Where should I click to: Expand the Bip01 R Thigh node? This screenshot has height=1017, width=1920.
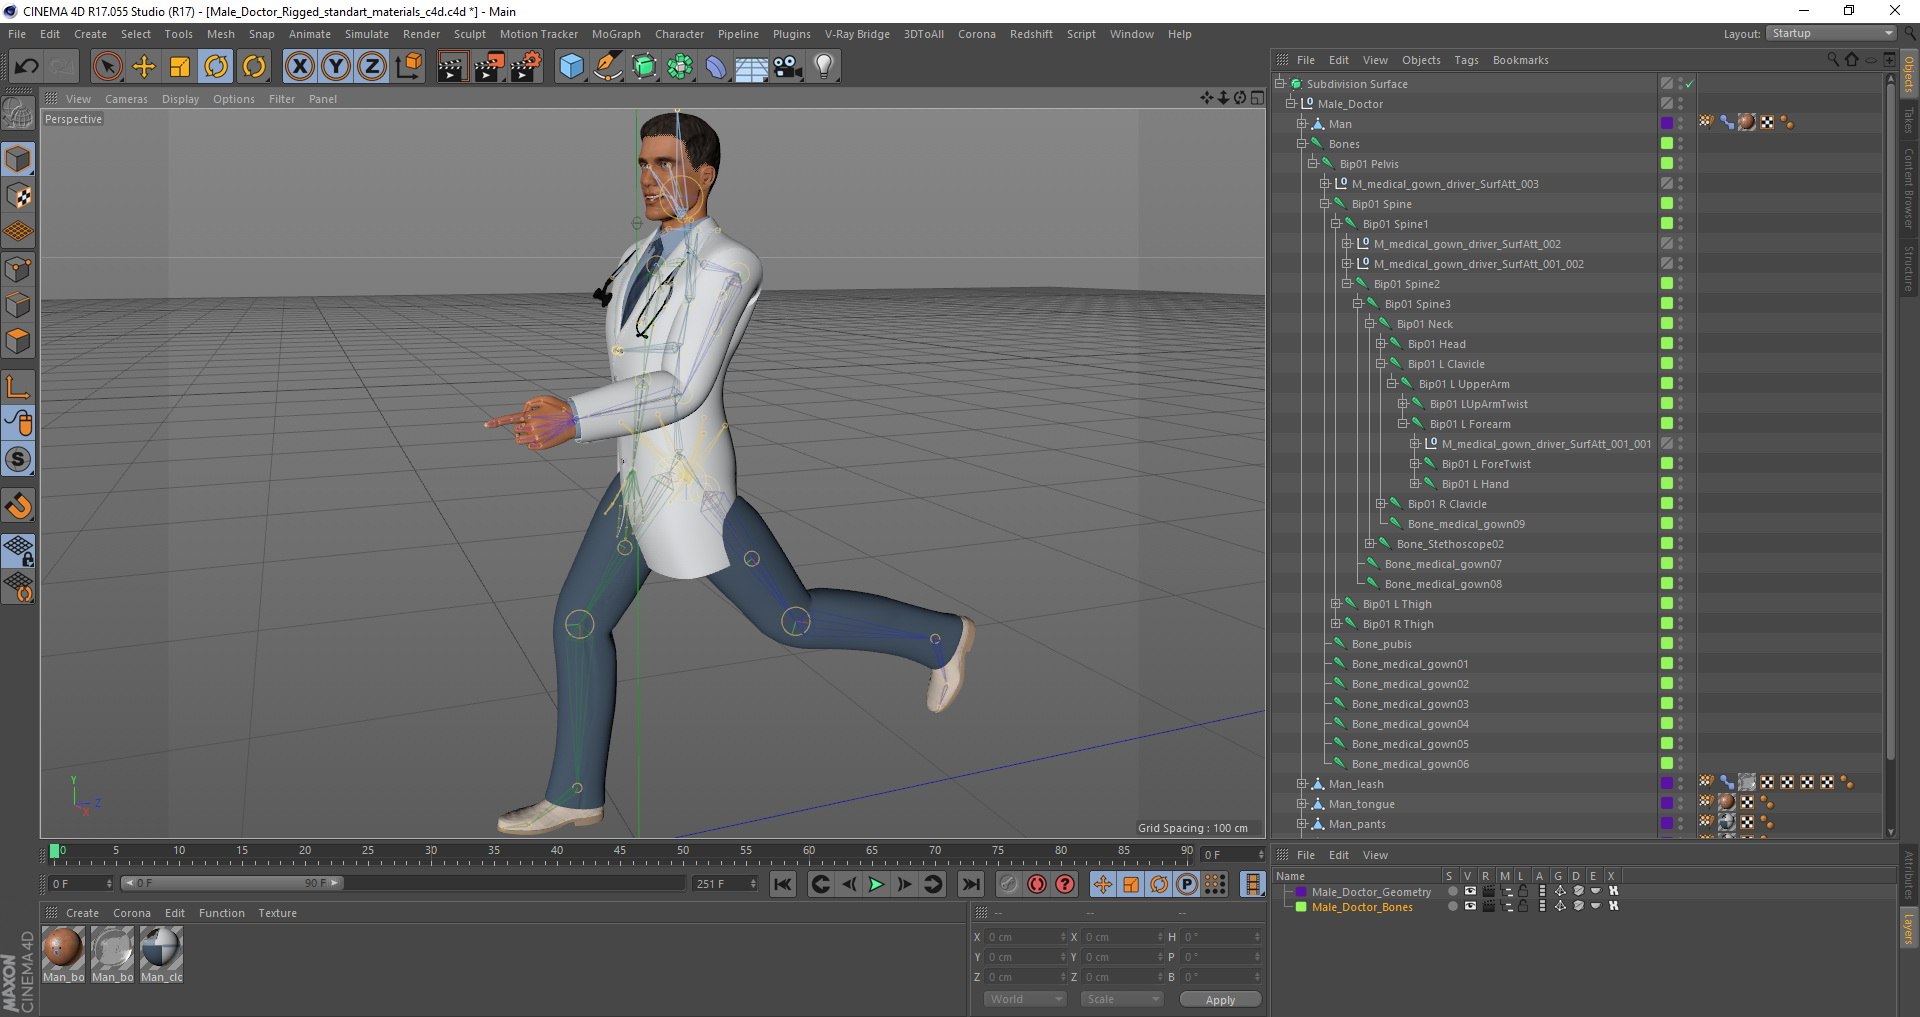click(x=1335, y=624)
